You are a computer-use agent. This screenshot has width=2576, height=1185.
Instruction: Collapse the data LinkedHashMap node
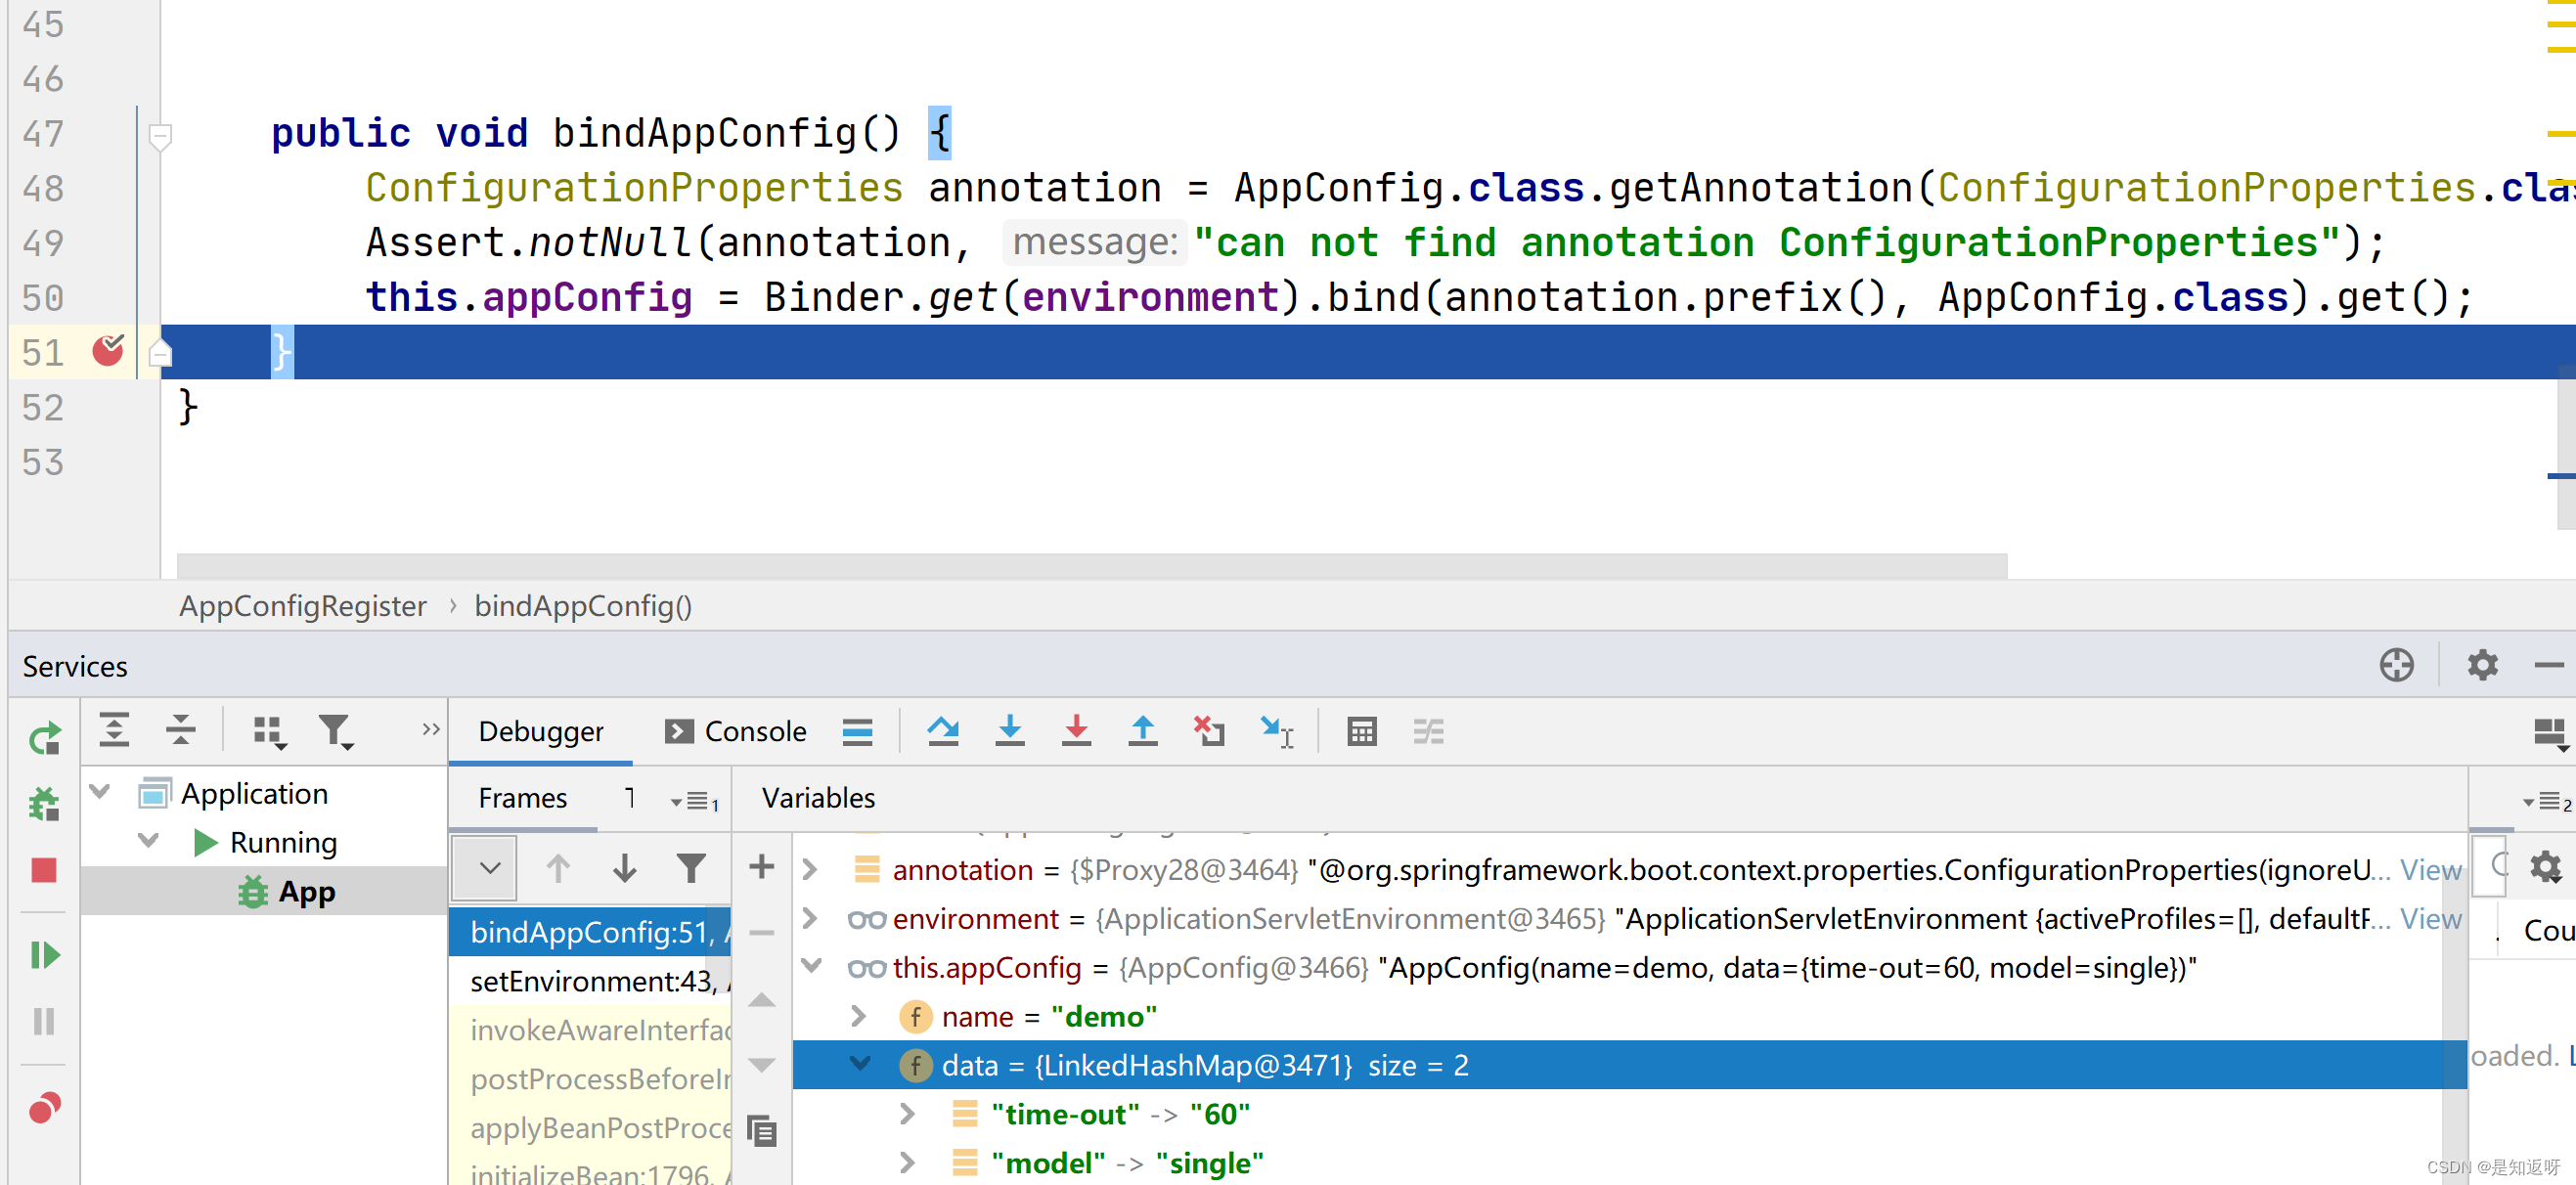(859, 1064)
